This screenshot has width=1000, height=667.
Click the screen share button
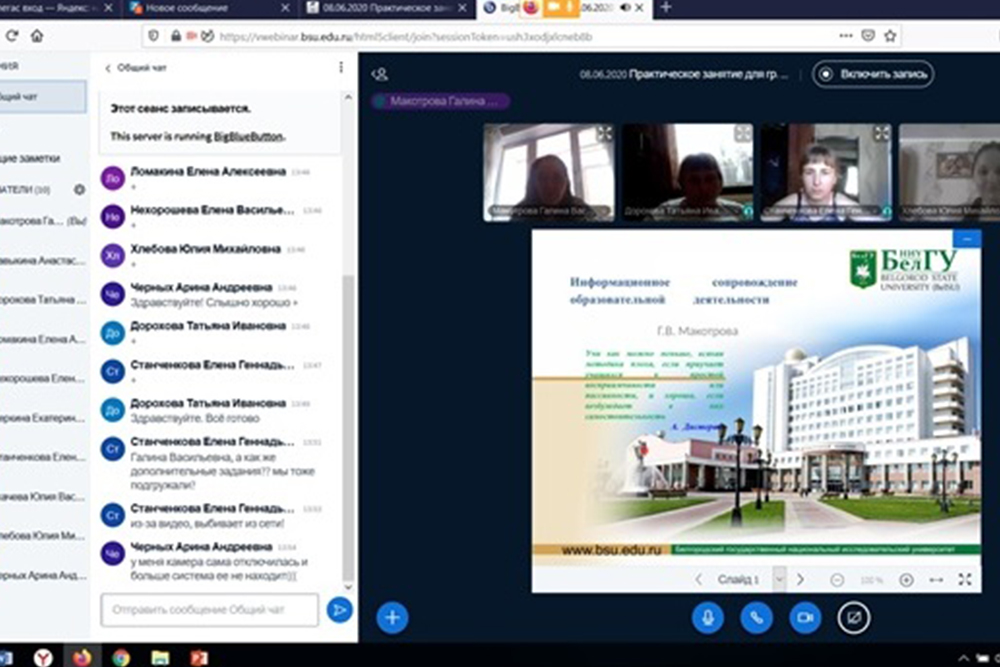click(853, 618)
